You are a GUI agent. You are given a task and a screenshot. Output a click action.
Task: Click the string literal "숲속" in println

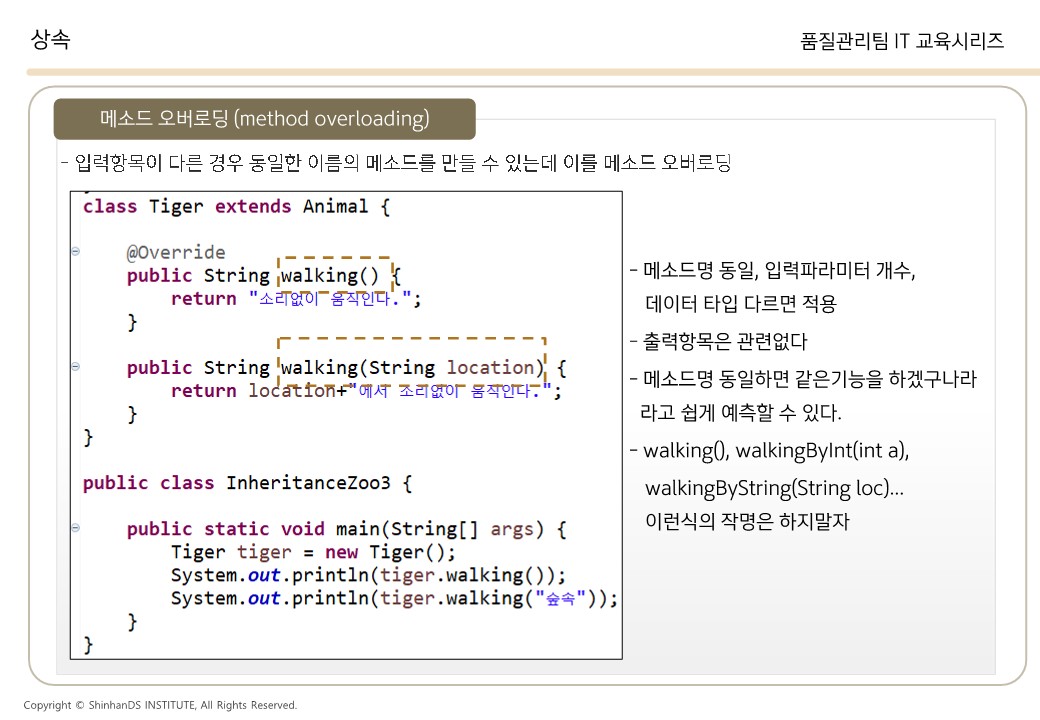[x=561, y=598]
